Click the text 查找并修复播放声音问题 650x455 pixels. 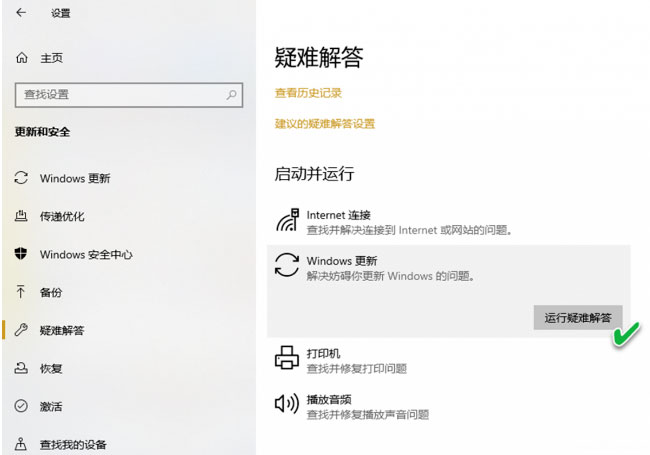368,414
